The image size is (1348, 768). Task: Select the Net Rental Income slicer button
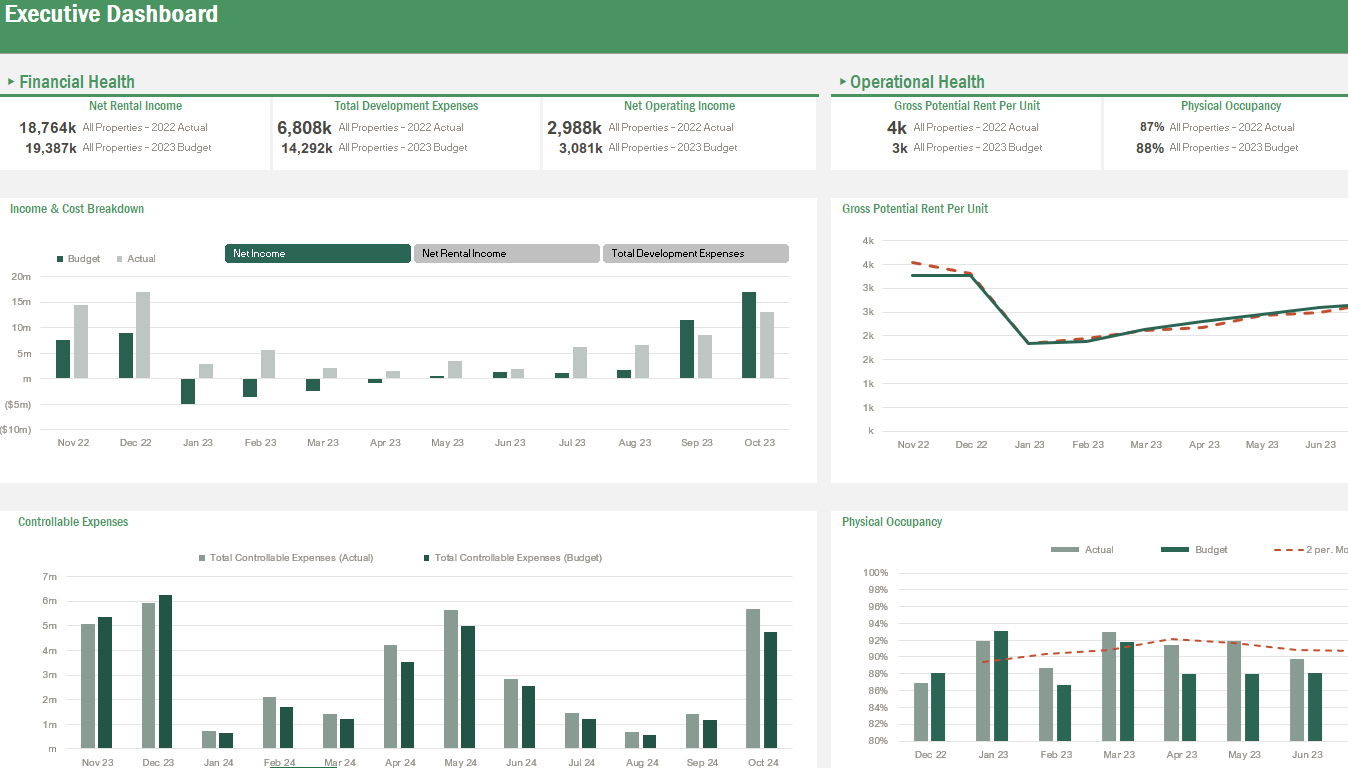click(506, 253)
